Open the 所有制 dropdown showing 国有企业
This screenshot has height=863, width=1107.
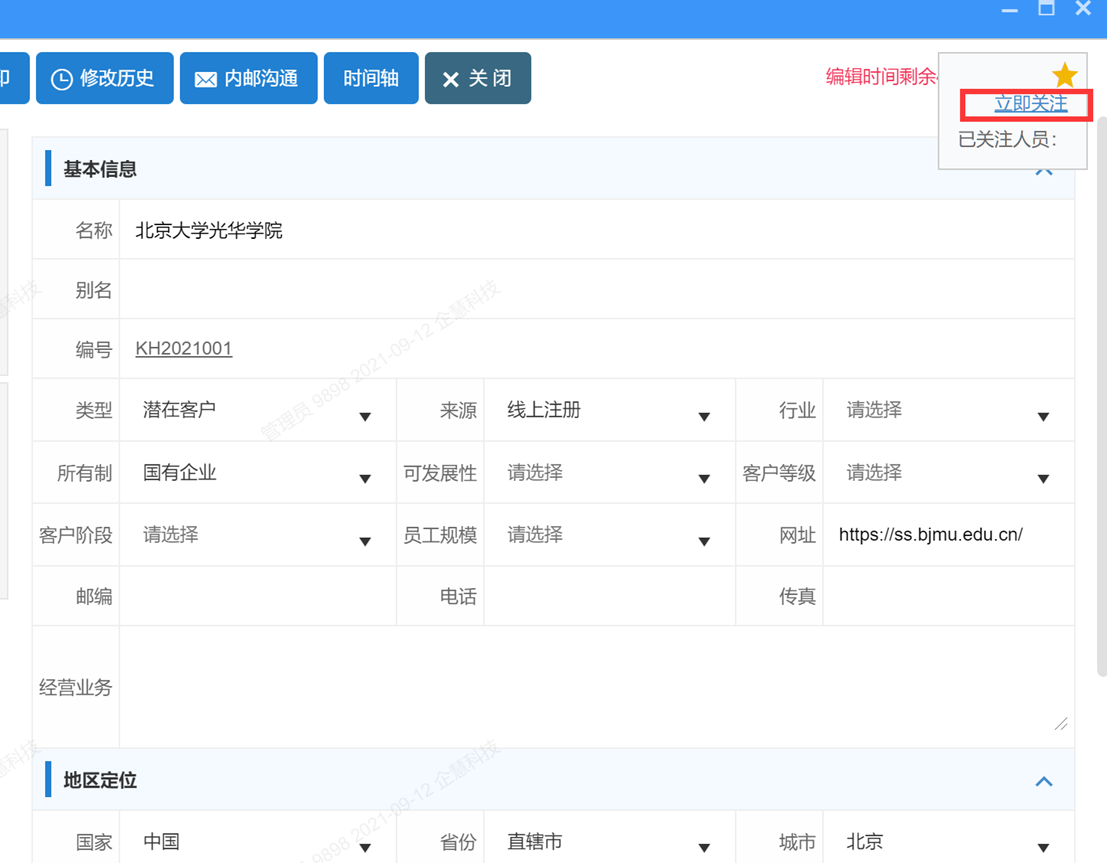click(258, 472)
